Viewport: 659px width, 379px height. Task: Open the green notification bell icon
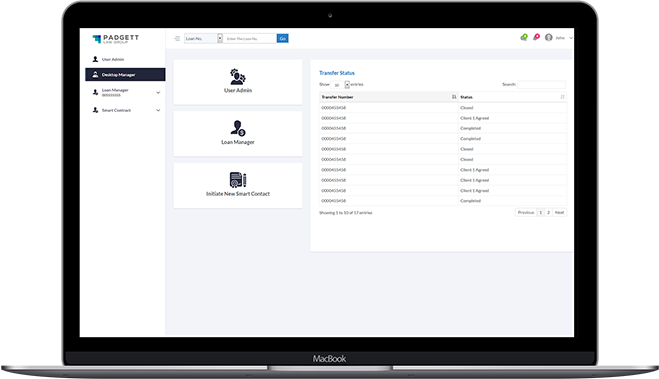pyautogui.click(x=524, y=37)
